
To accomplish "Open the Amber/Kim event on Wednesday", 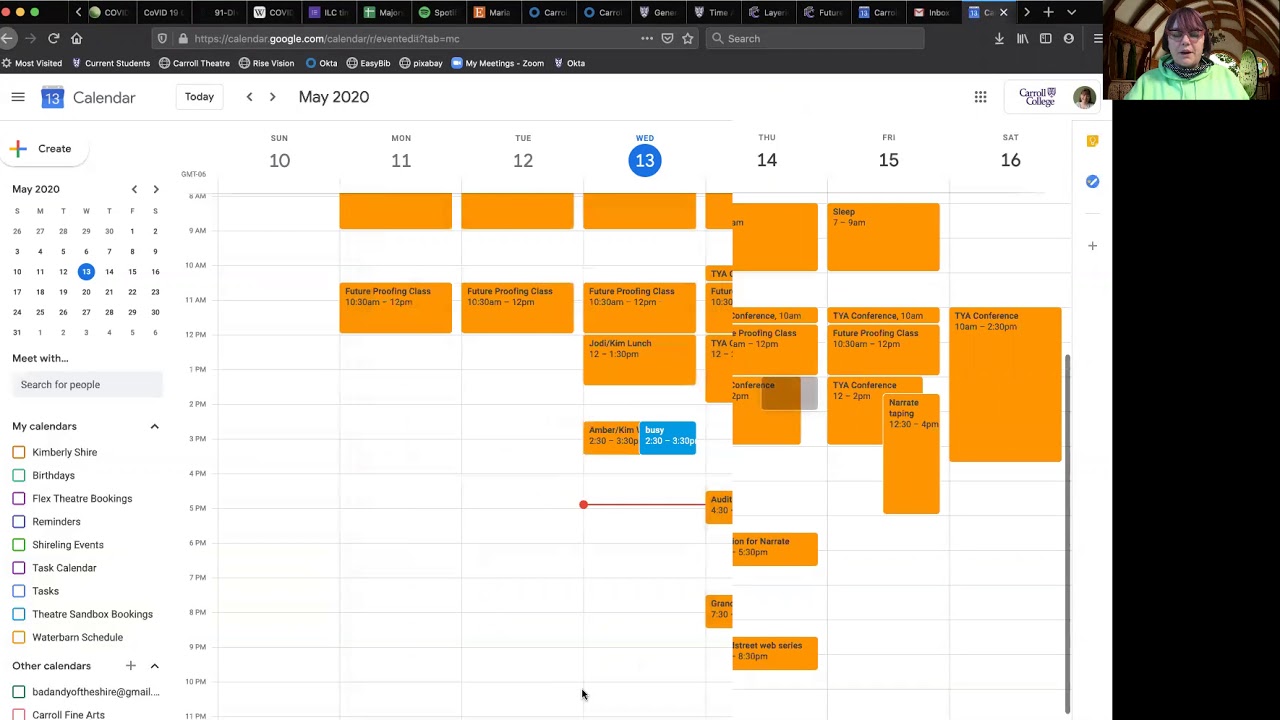I will pos(611,438).
